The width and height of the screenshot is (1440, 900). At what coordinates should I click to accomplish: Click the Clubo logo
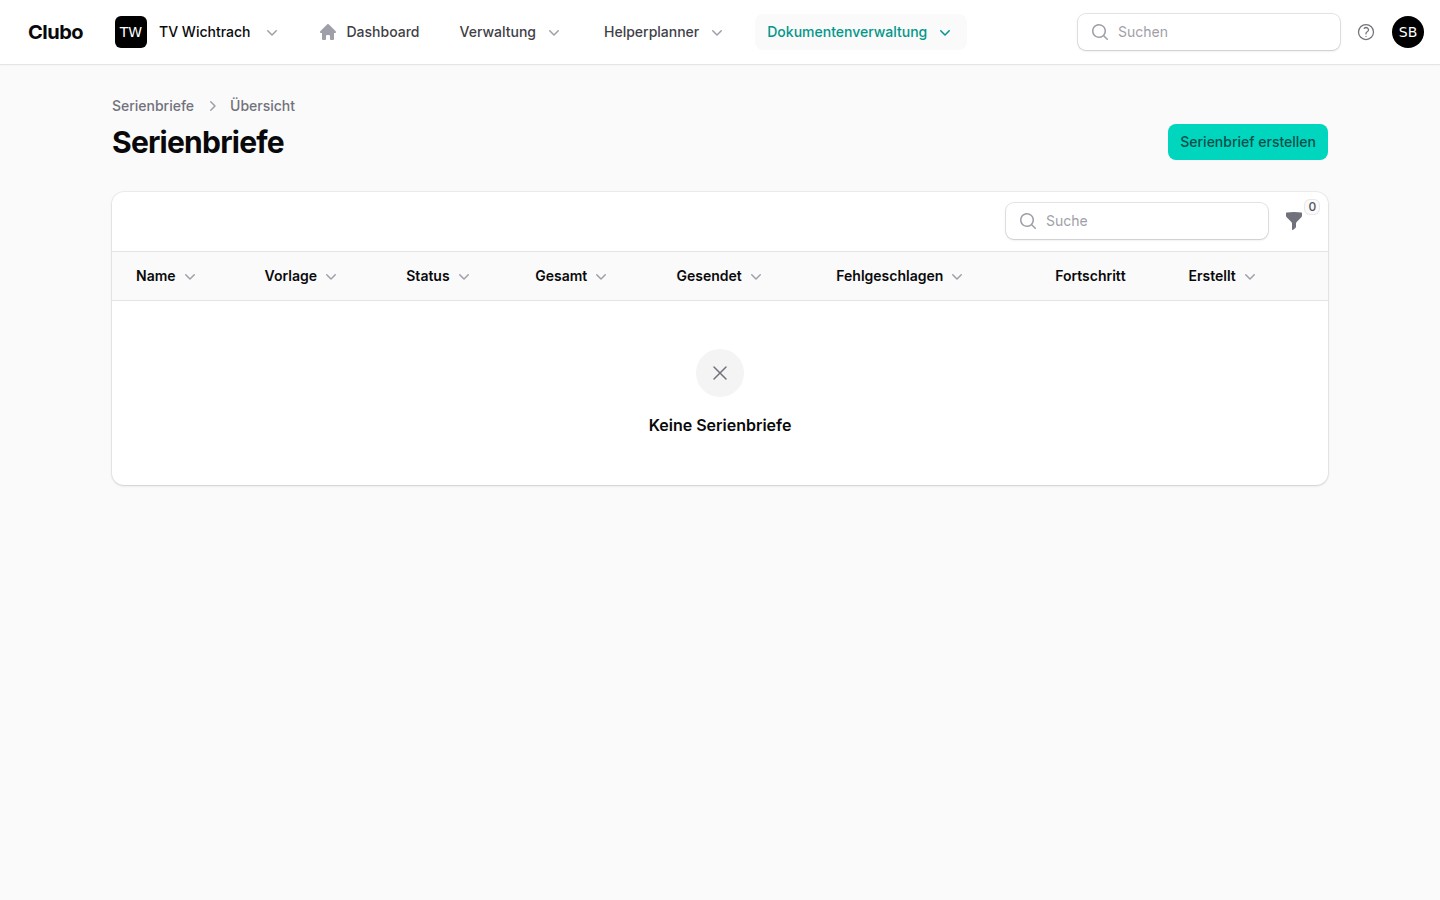[x=56, y=32]
